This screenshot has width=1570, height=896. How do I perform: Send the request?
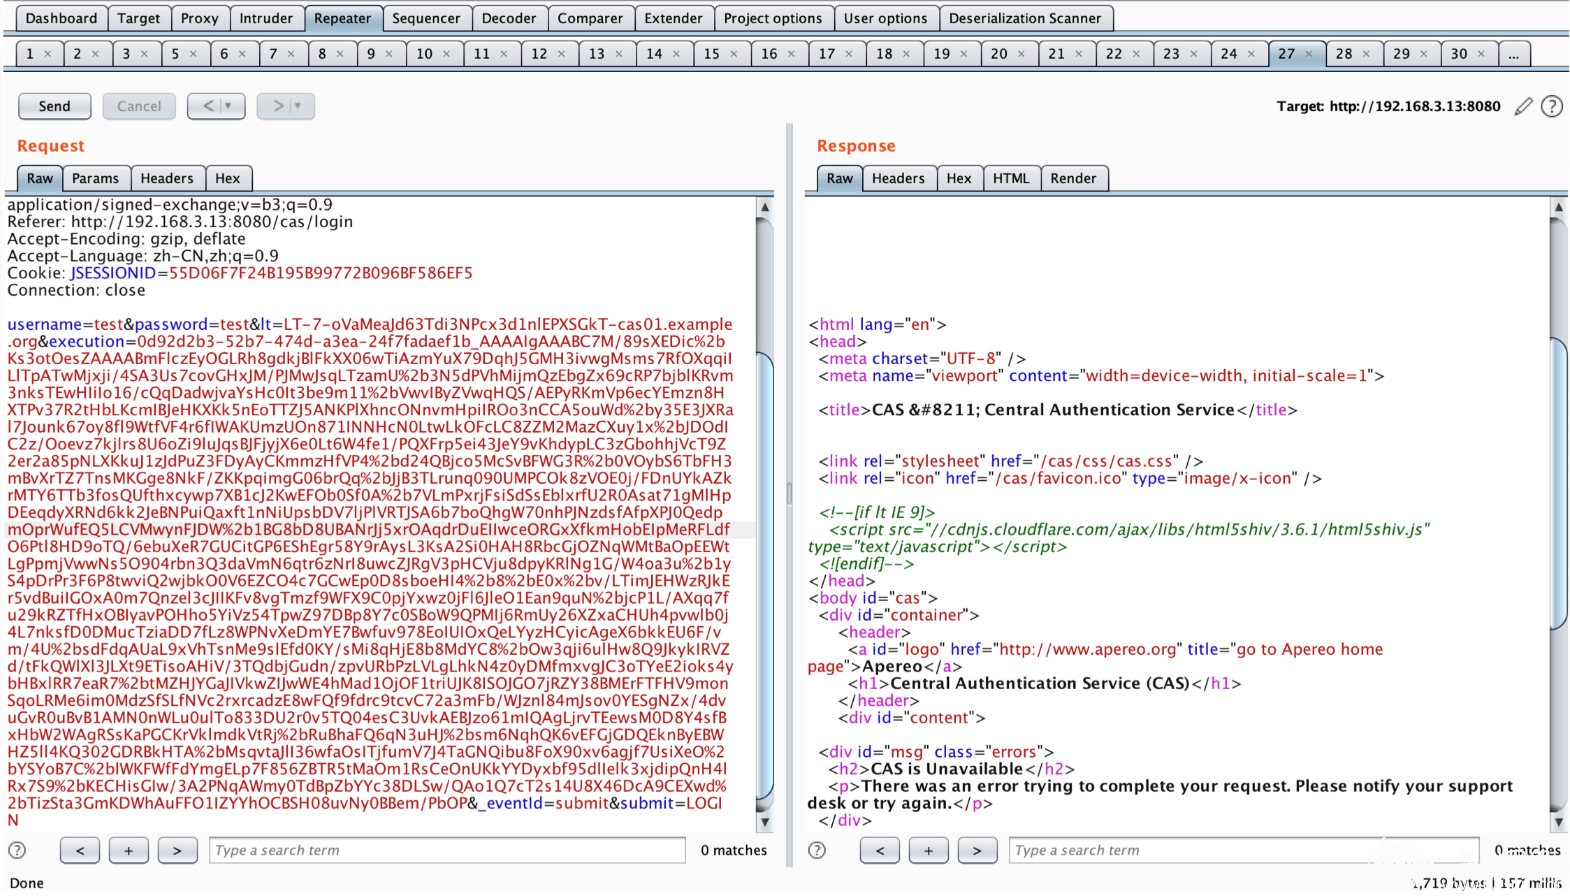(x=55, y=106)
